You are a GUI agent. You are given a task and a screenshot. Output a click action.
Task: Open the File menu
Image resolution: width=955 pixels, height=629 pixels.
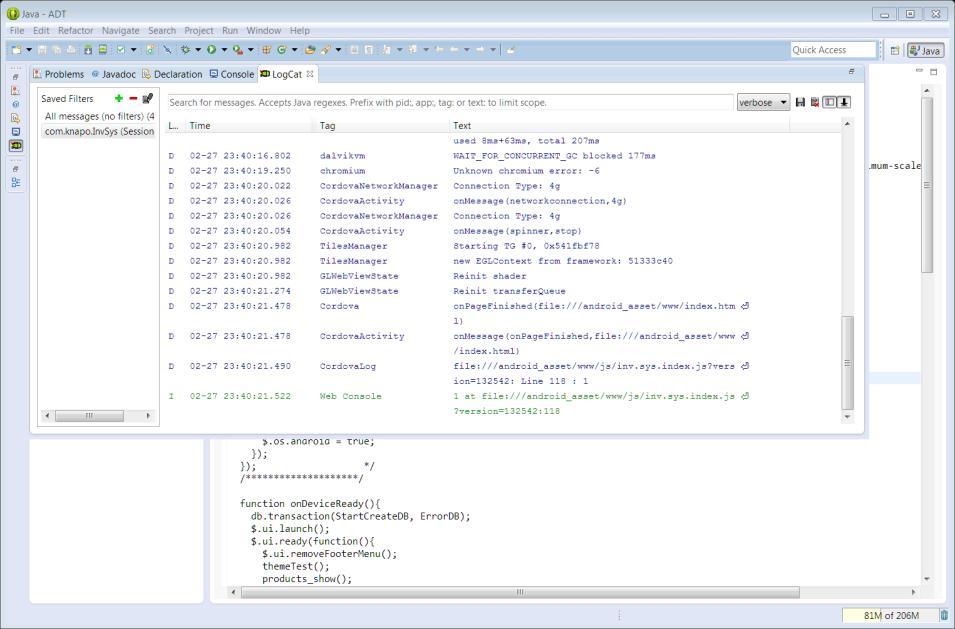[x=17, y=30]
